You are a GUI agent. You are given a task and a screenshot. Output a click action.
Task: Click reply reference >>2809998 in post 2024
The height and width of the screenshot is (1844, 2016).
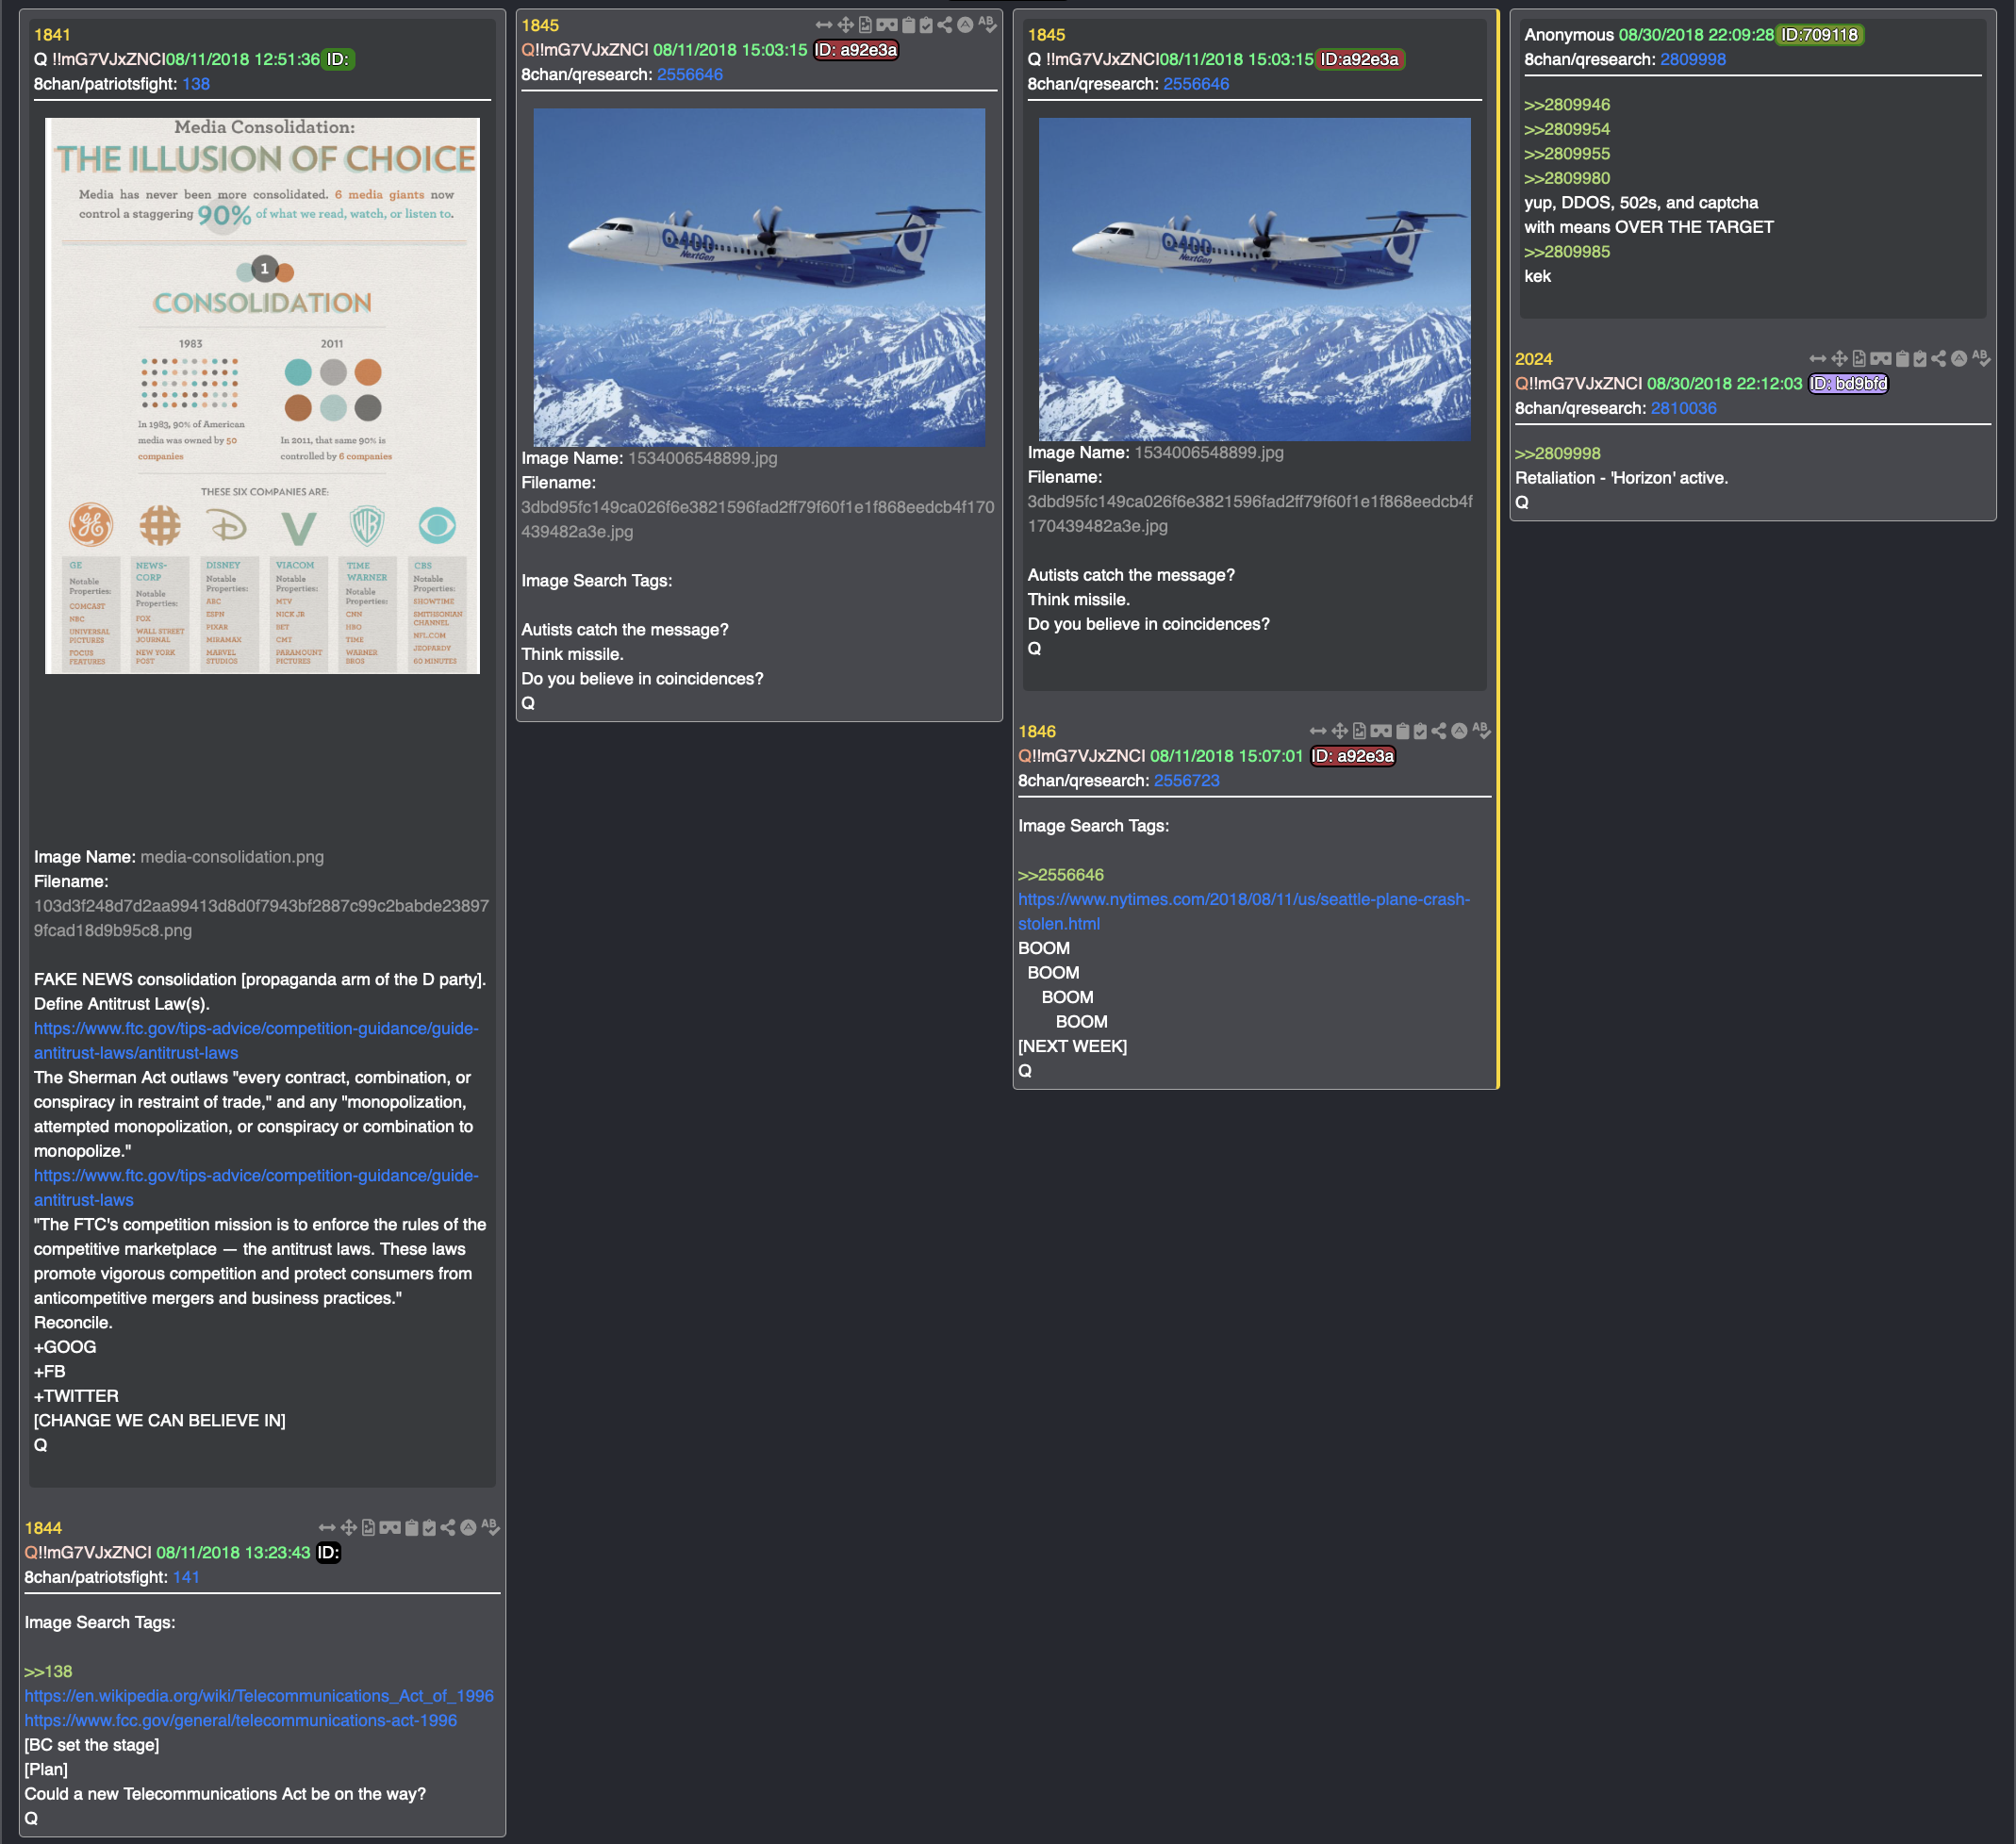pyautogui.click(x=1558, y=453)
